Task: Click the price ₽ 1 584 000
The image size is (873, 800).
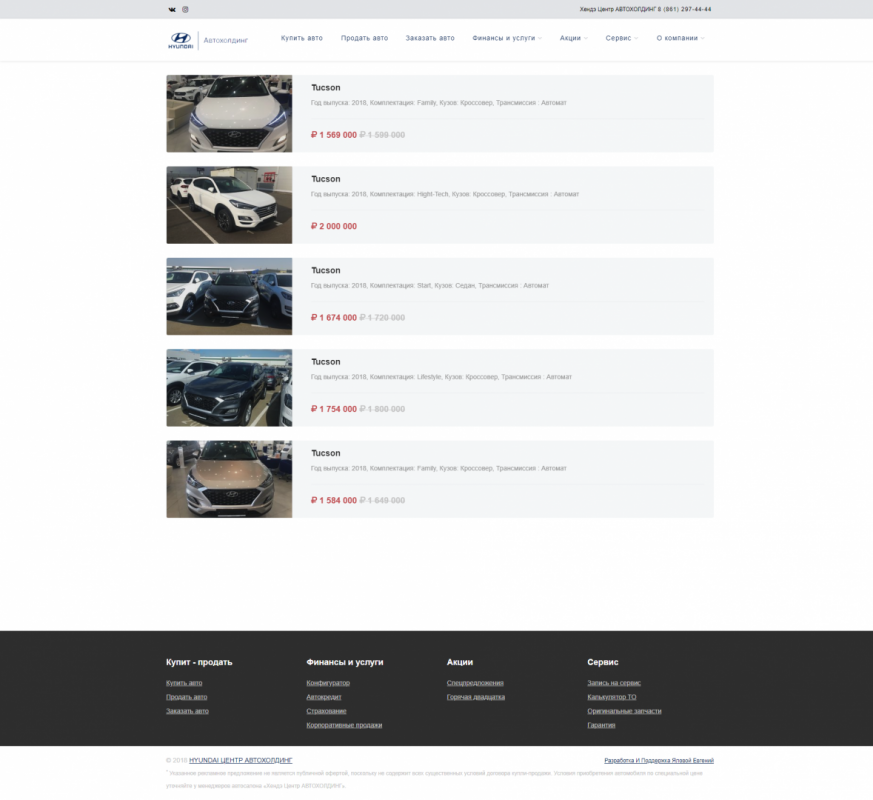Action: click(333, 500)
